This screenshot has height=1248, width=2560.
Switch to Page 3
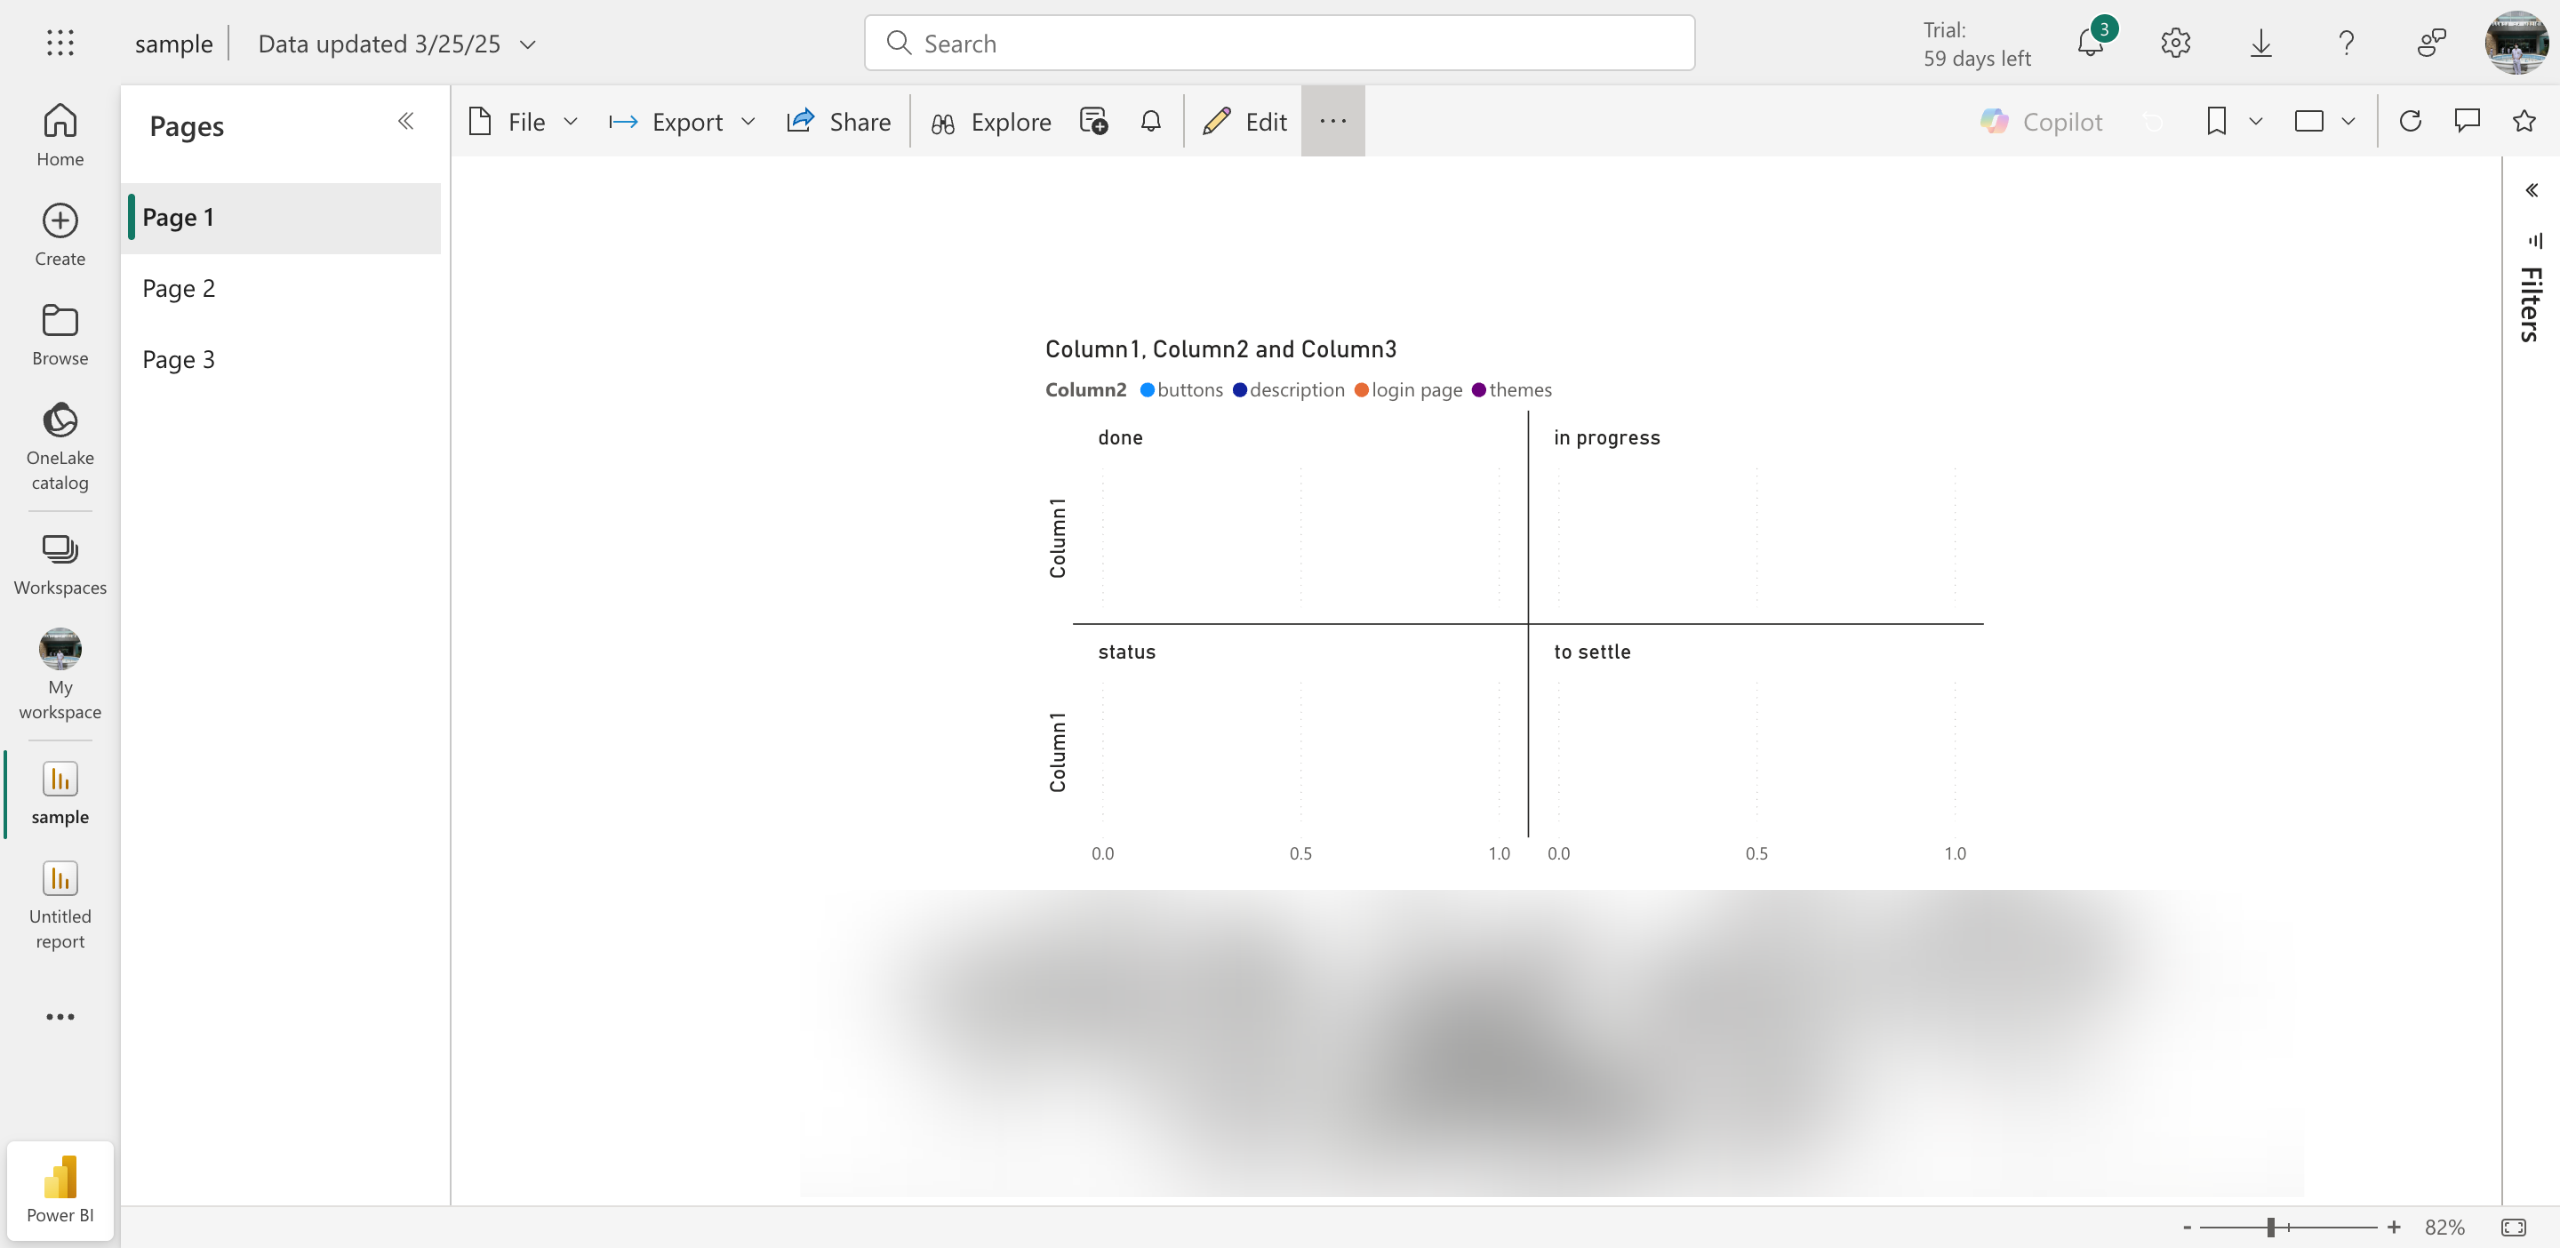[179, 359]
